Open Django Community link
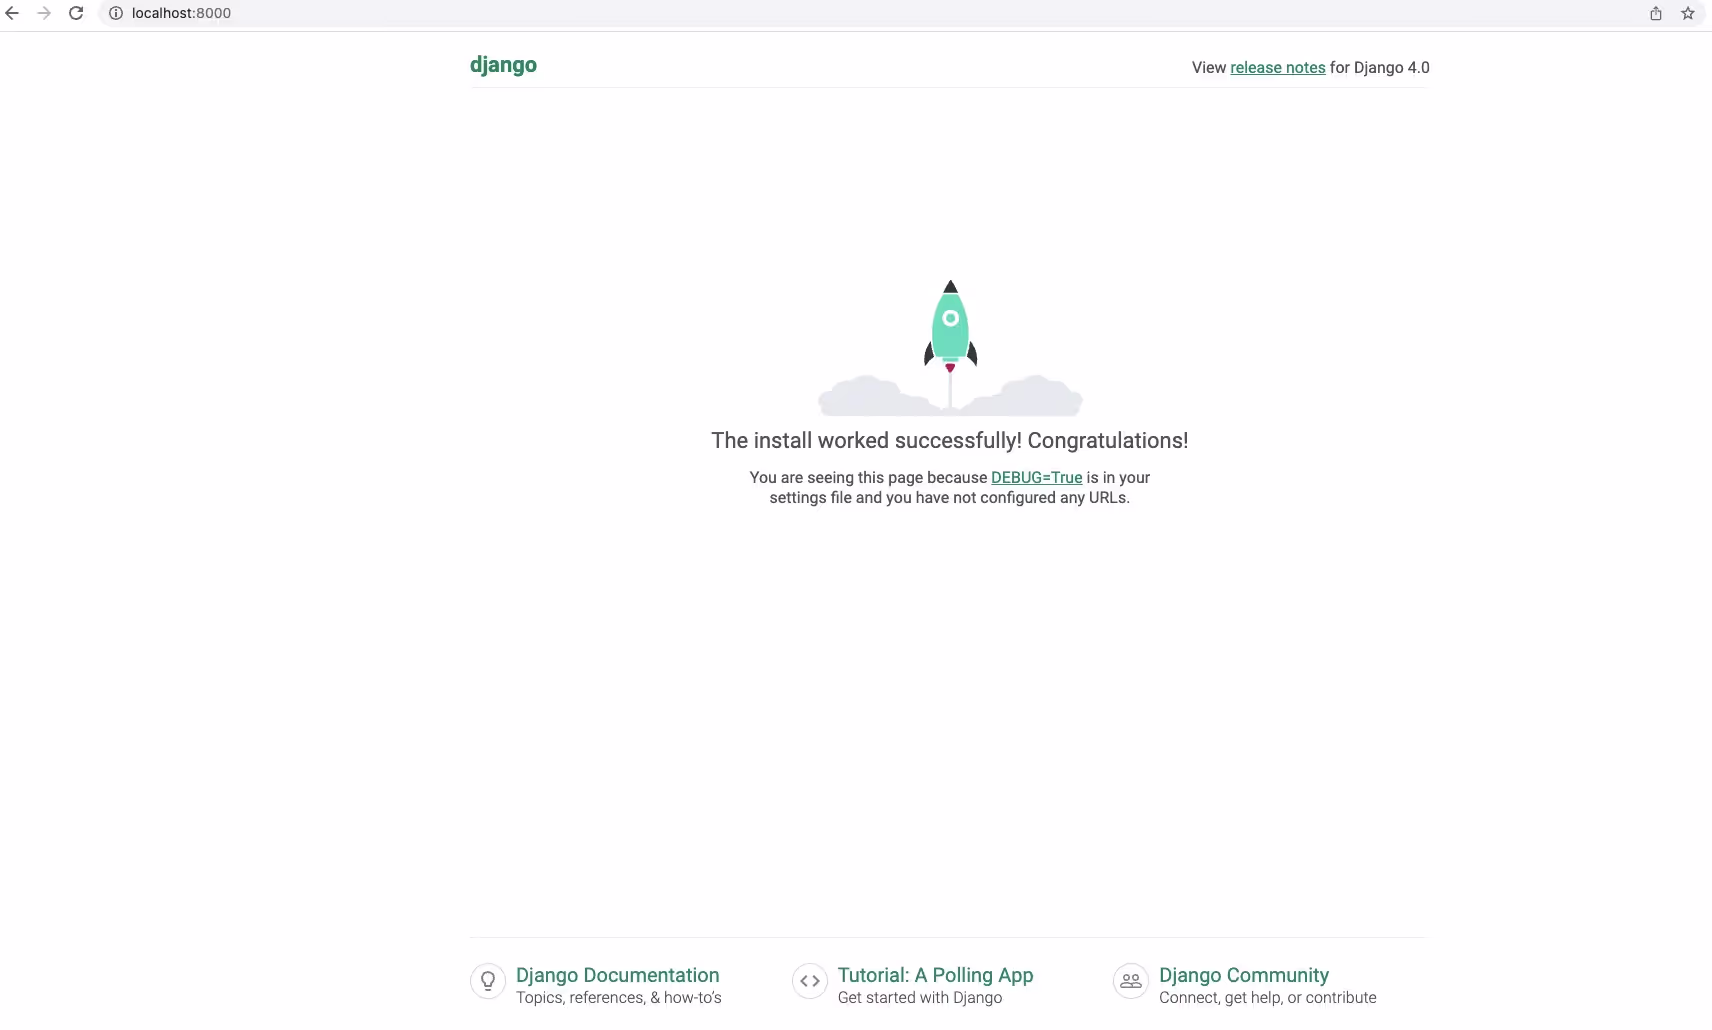 1243,975
